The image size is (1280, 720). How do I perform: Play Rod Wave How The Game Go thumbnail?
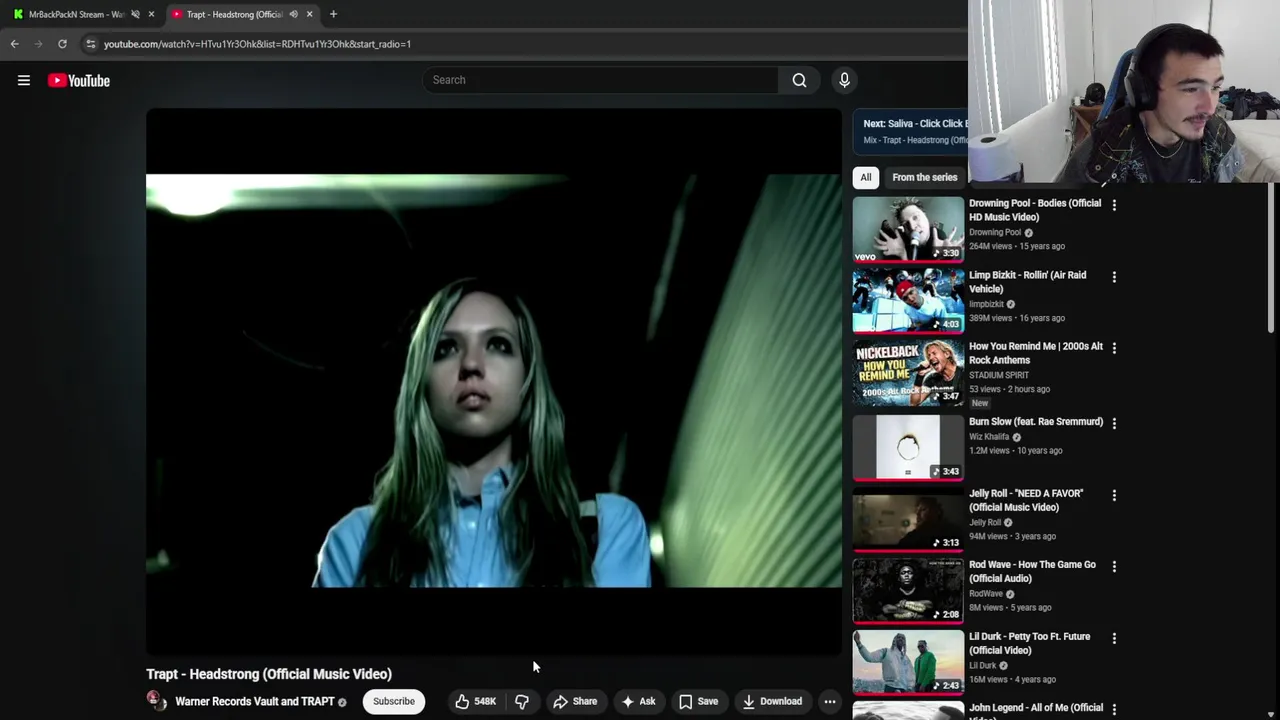[908, 590]
